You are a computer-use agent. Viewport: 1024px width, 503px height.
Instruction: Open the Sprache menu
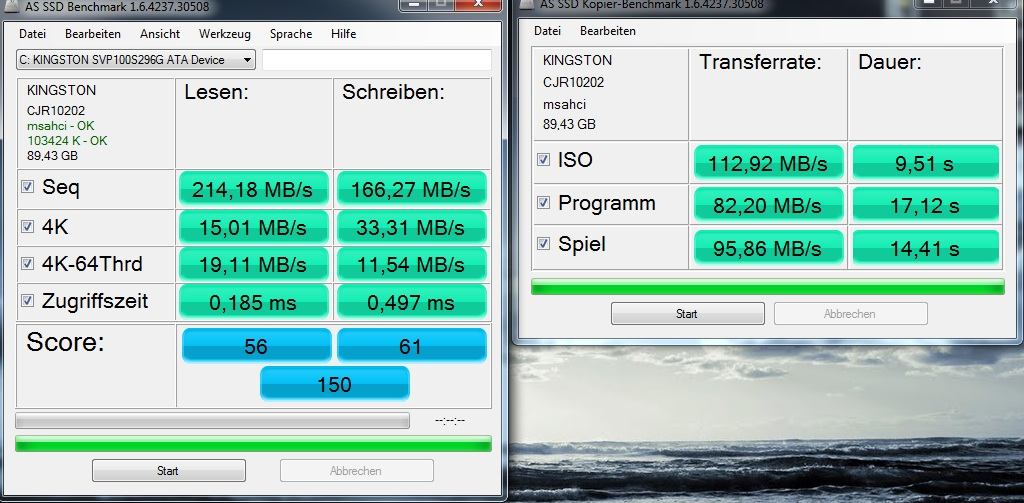pyautogui.click(x=291, y=34)
